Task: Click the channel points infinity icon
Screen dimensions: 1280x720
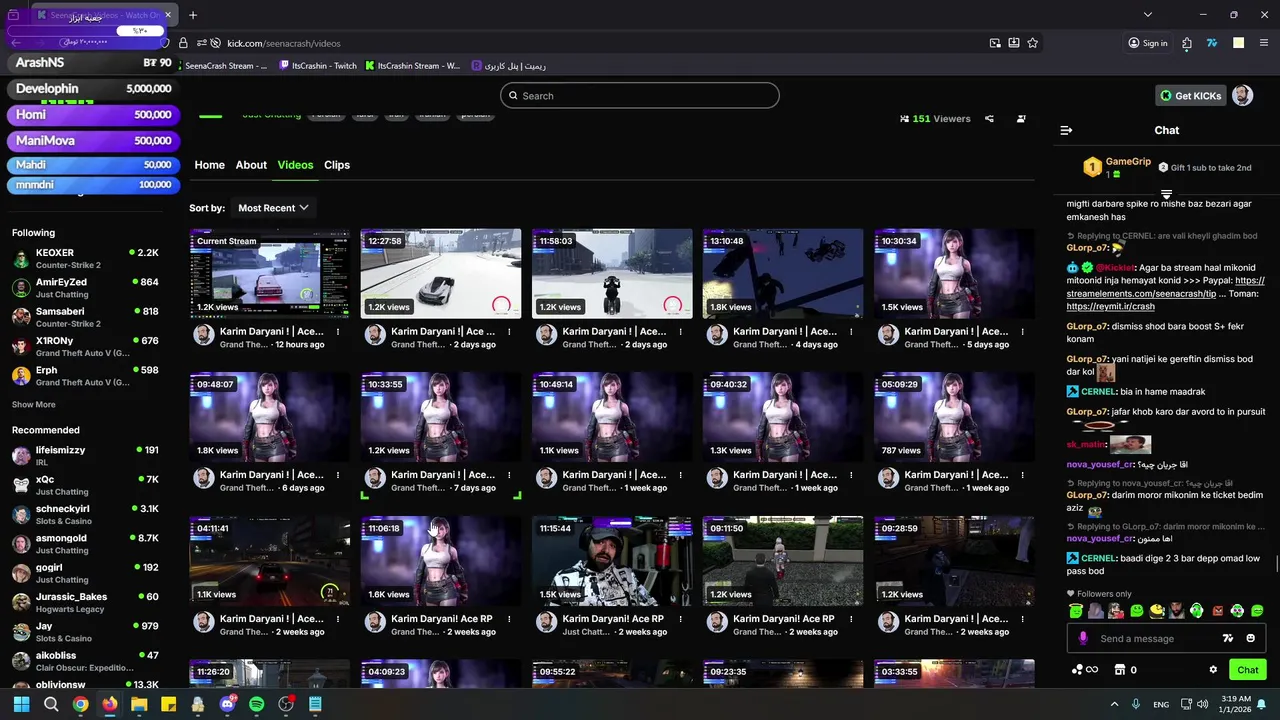Action: pyautogui.click(x=1085, y=670)
